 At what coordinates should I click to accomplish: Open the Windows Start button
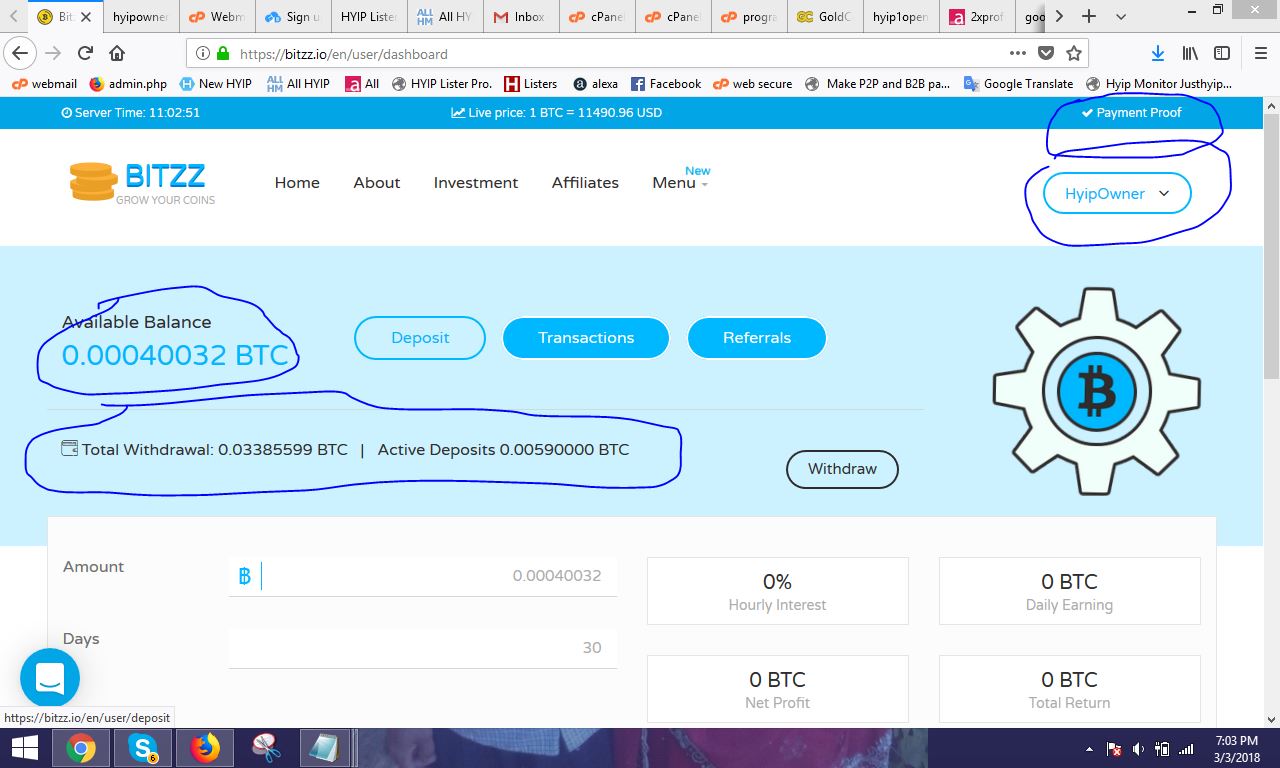click(x=25, y=748)
